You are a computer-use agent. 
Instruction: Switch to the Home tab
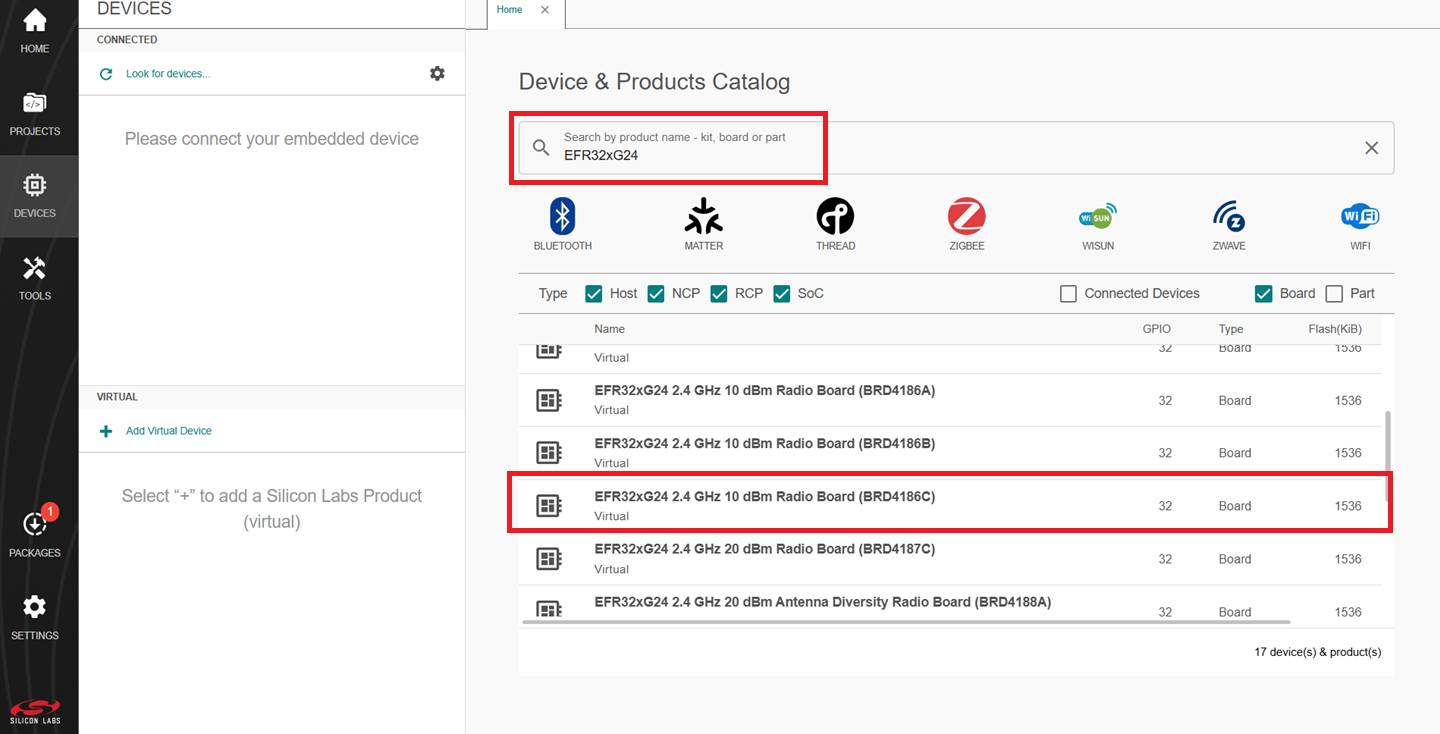click(x=510, y=10)
